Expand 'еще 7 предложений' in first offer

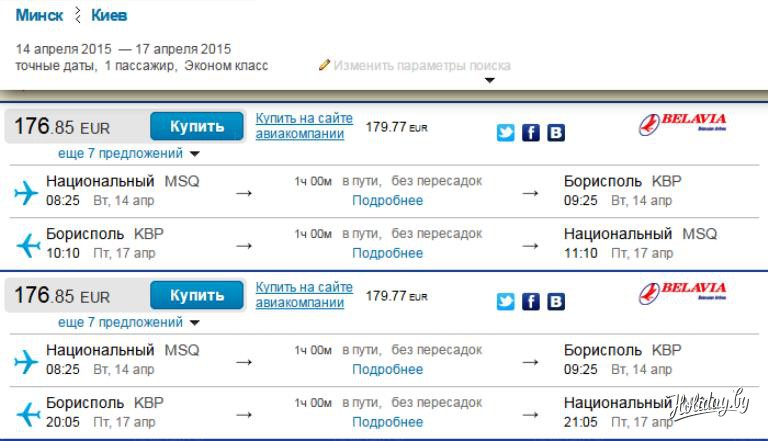pyautogui.click(x=129, y=154)
